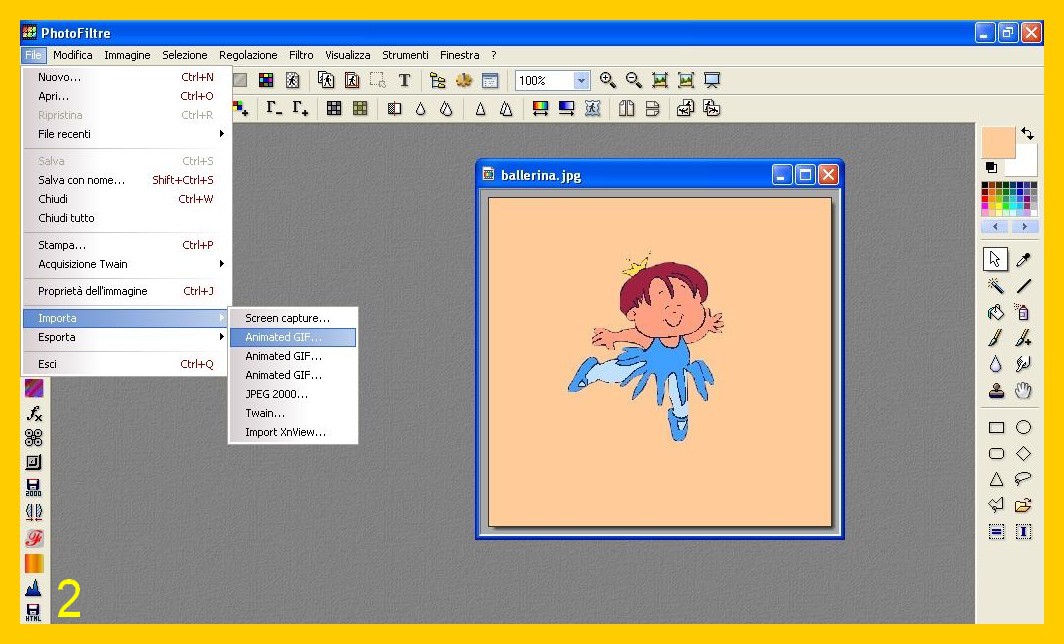Expand the File recenti submenu
The height and width of the screenshot is (644, 1064).
click(x=127, y=134)
